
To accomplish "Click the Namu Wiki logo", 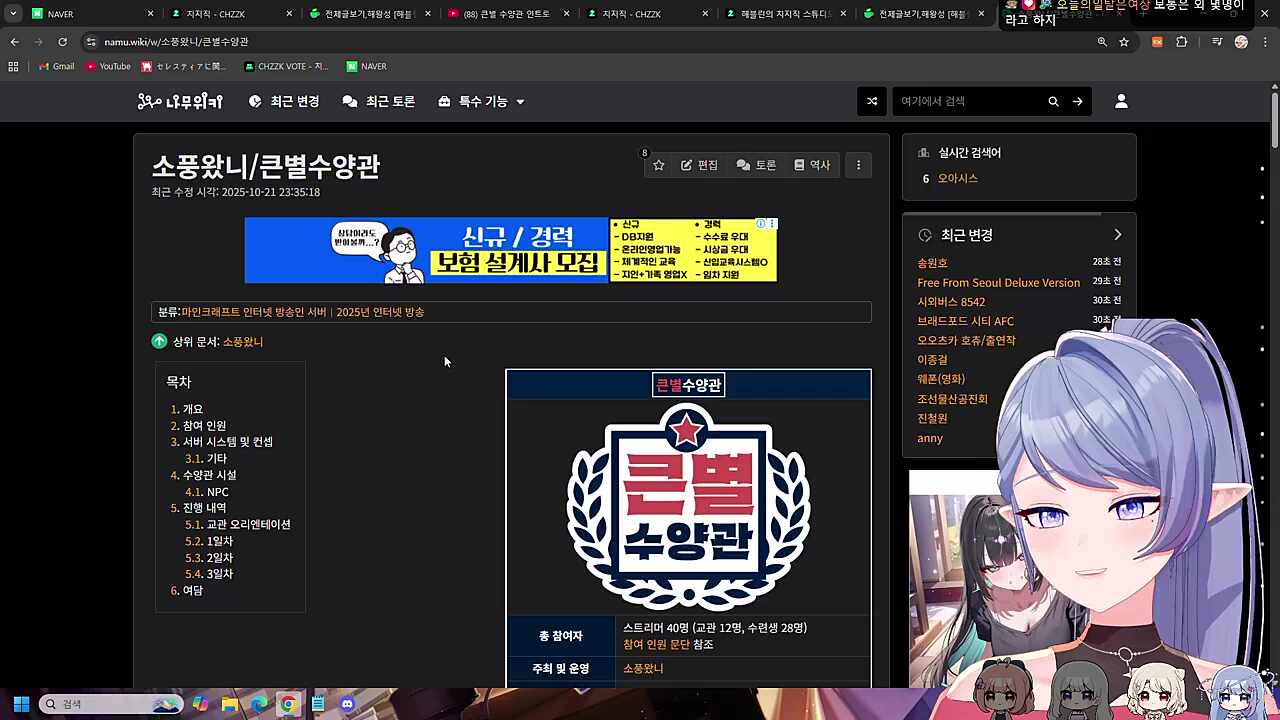I will (180, 101).
